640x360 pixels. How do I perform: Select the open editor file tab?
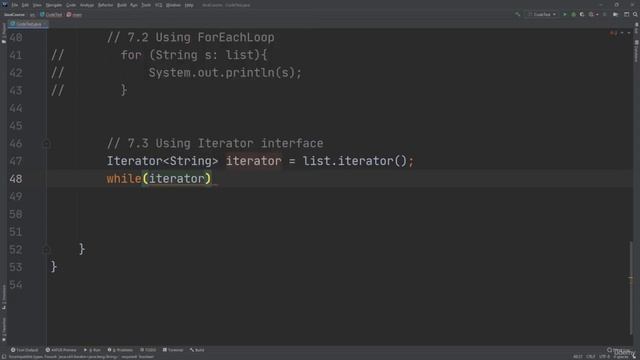28,24
